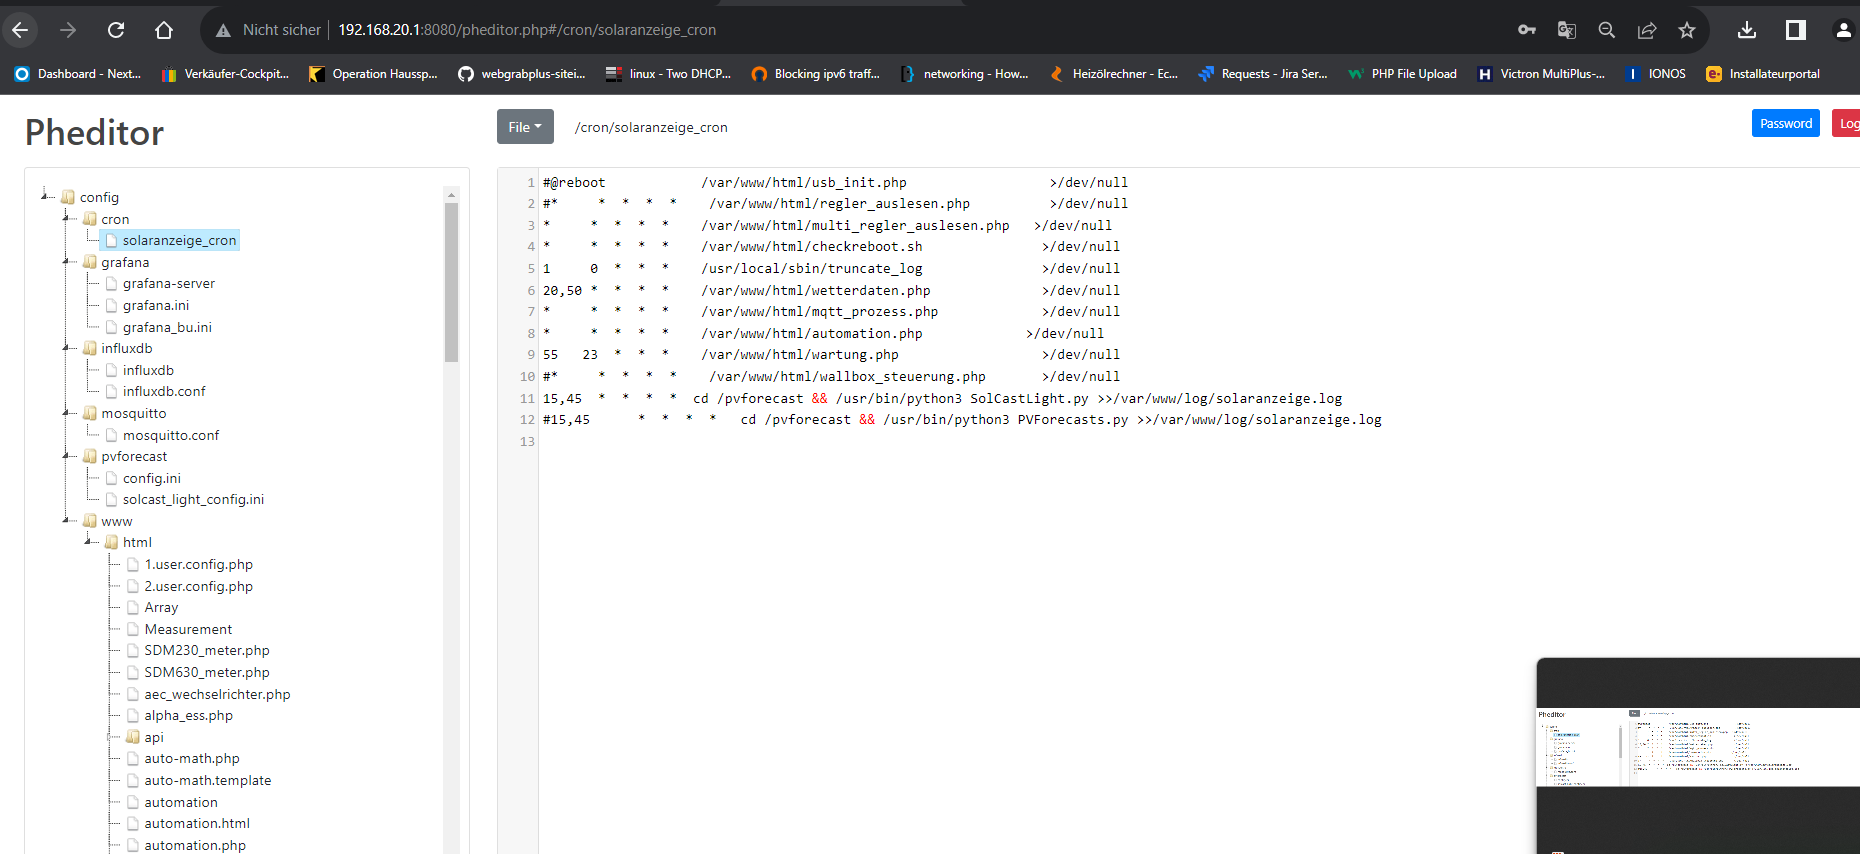1860x854 pixels.
Task: Toggle the browser side panel icon
Action: click(x=1796, y=30)
